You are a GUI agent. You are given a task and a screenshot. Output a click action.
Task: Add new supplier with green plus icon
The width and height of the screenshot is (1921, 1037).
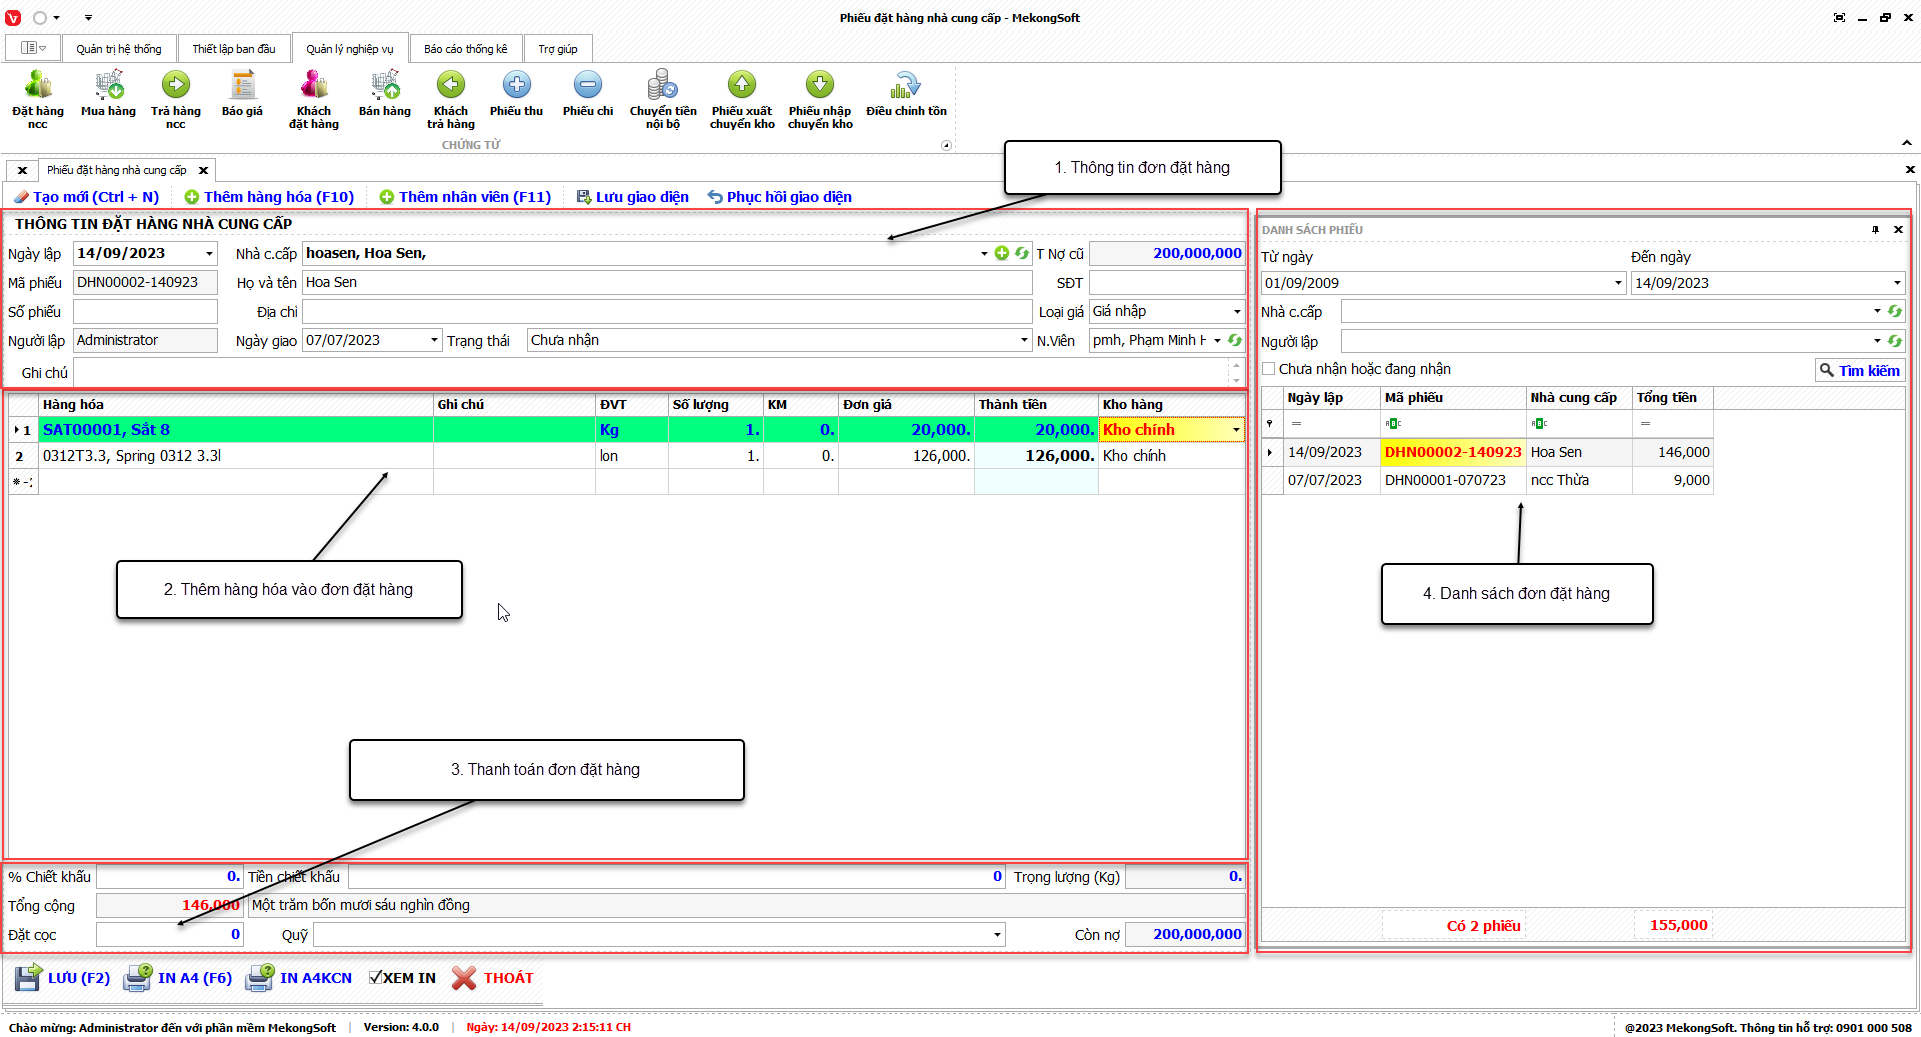[x=1001, y=254]
